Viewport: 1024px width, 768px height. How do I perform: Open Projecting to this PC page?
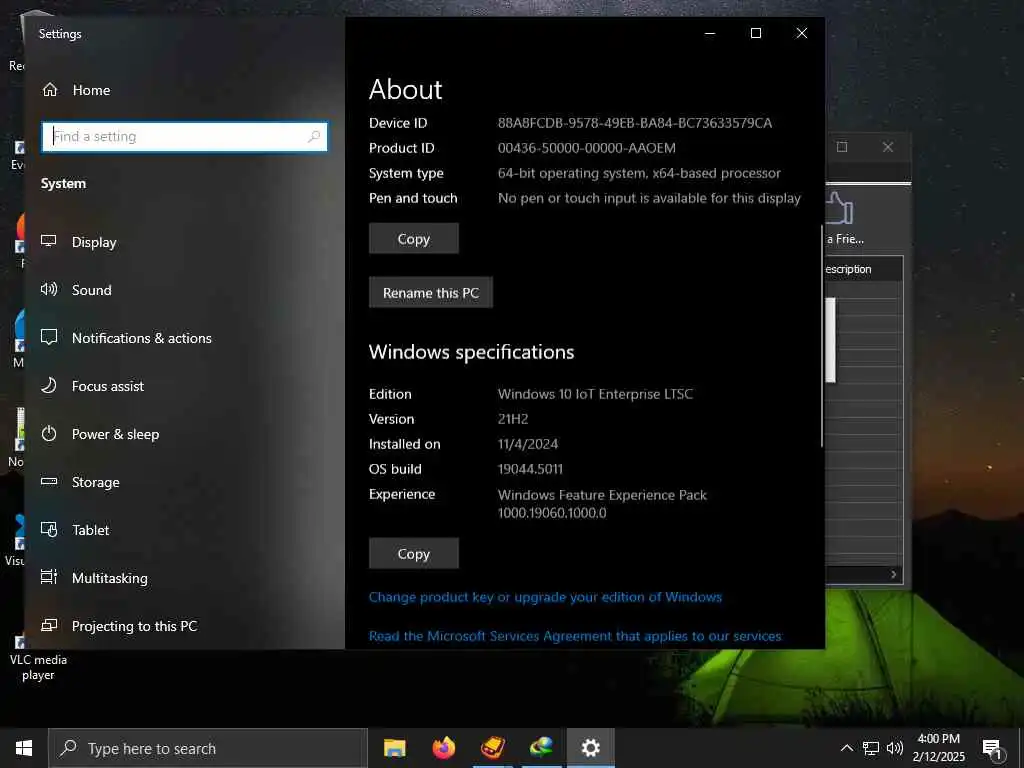(x=135, y=626)
